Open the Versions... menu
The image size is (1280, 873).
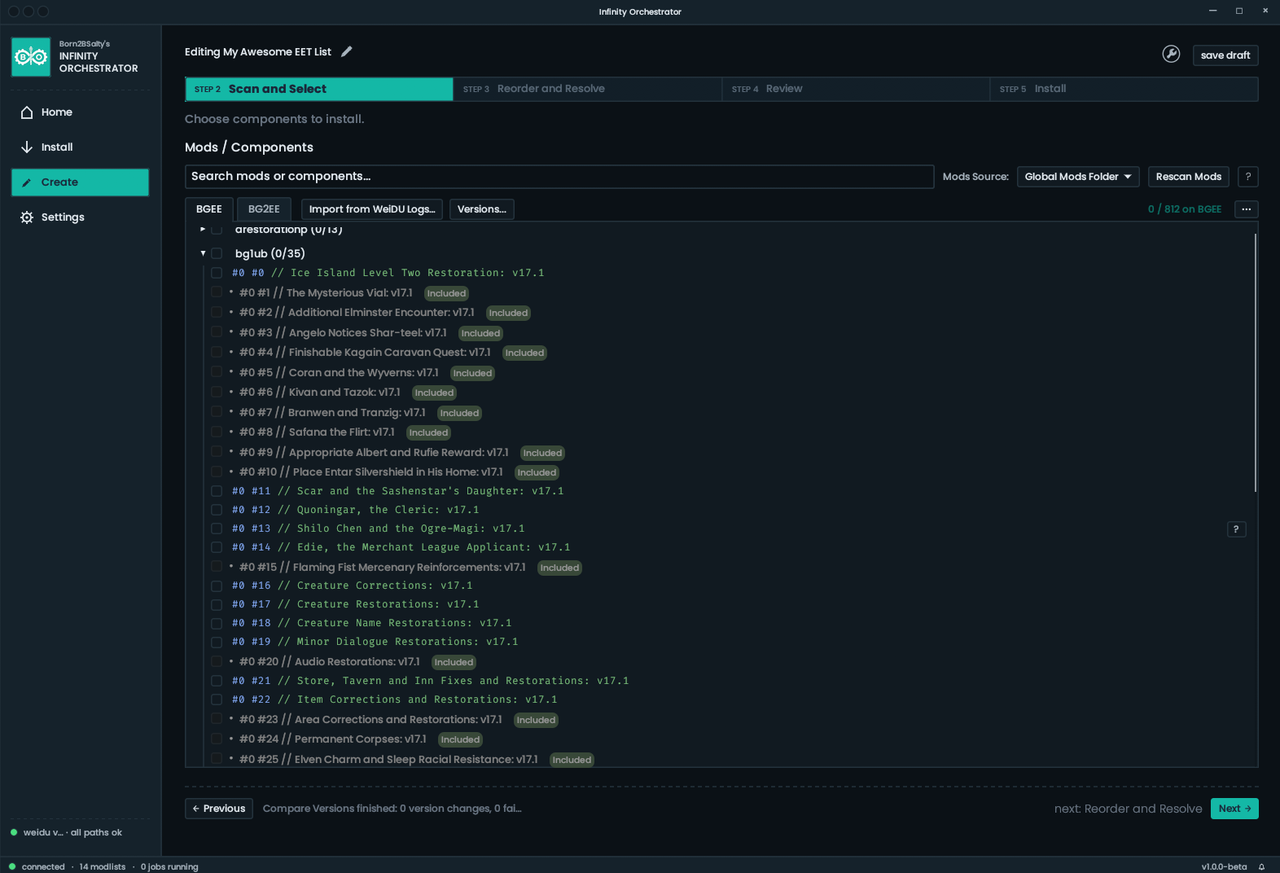coord(481,209)
